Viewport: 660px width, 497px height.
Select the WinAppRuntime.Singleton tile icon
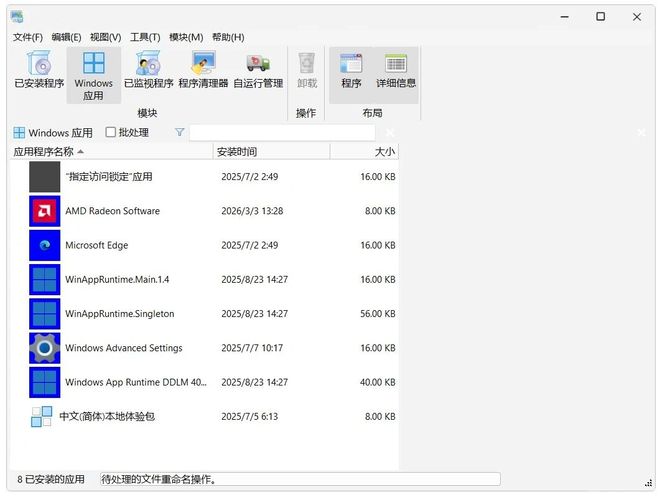tap(45, 314)
